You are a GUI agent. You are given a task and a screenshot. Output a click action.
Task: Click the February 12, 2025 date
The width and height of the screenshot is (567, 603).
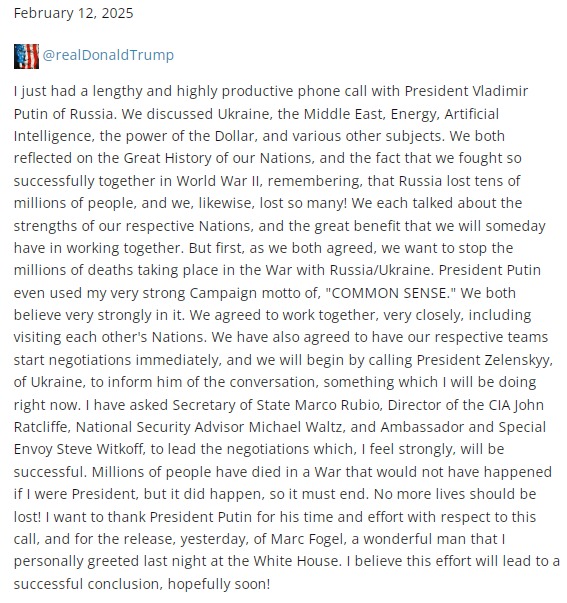tap(73, 13)
